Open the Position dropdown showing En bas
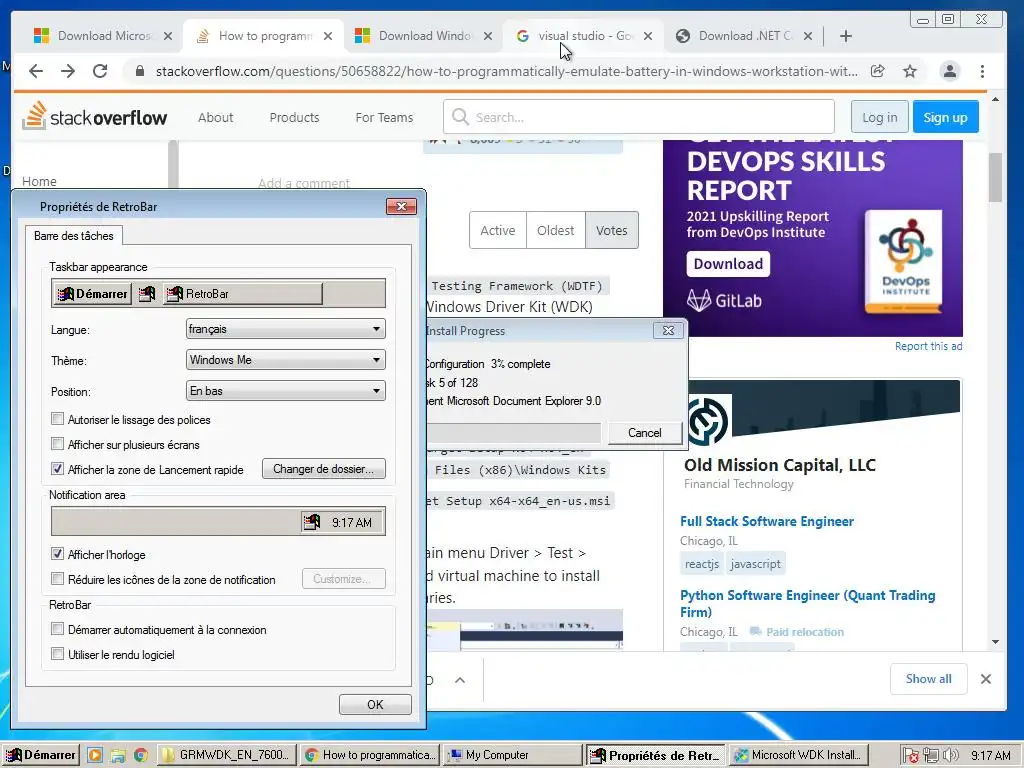This screenshot has height=768, width=1024. (x=285, y=391)
